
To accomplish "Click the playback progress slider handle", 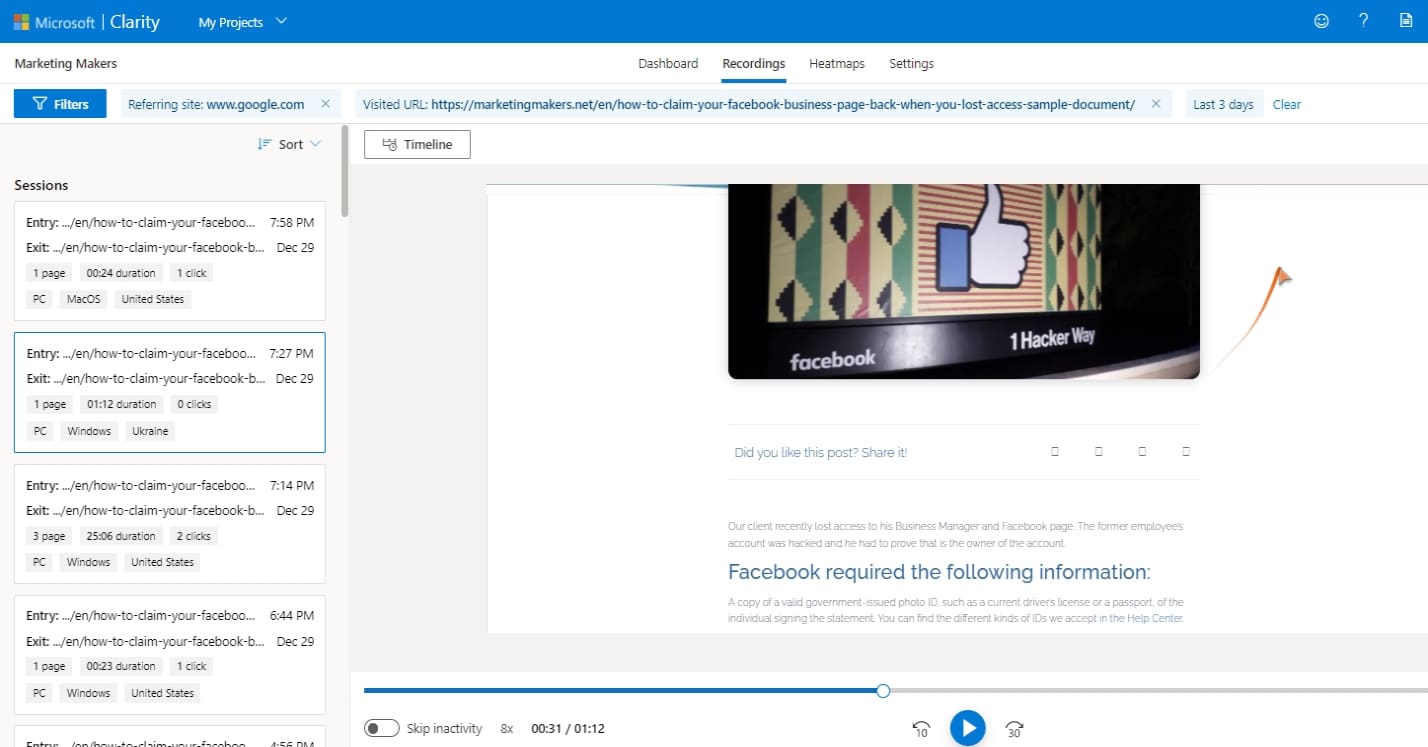I will coord(883,691).
